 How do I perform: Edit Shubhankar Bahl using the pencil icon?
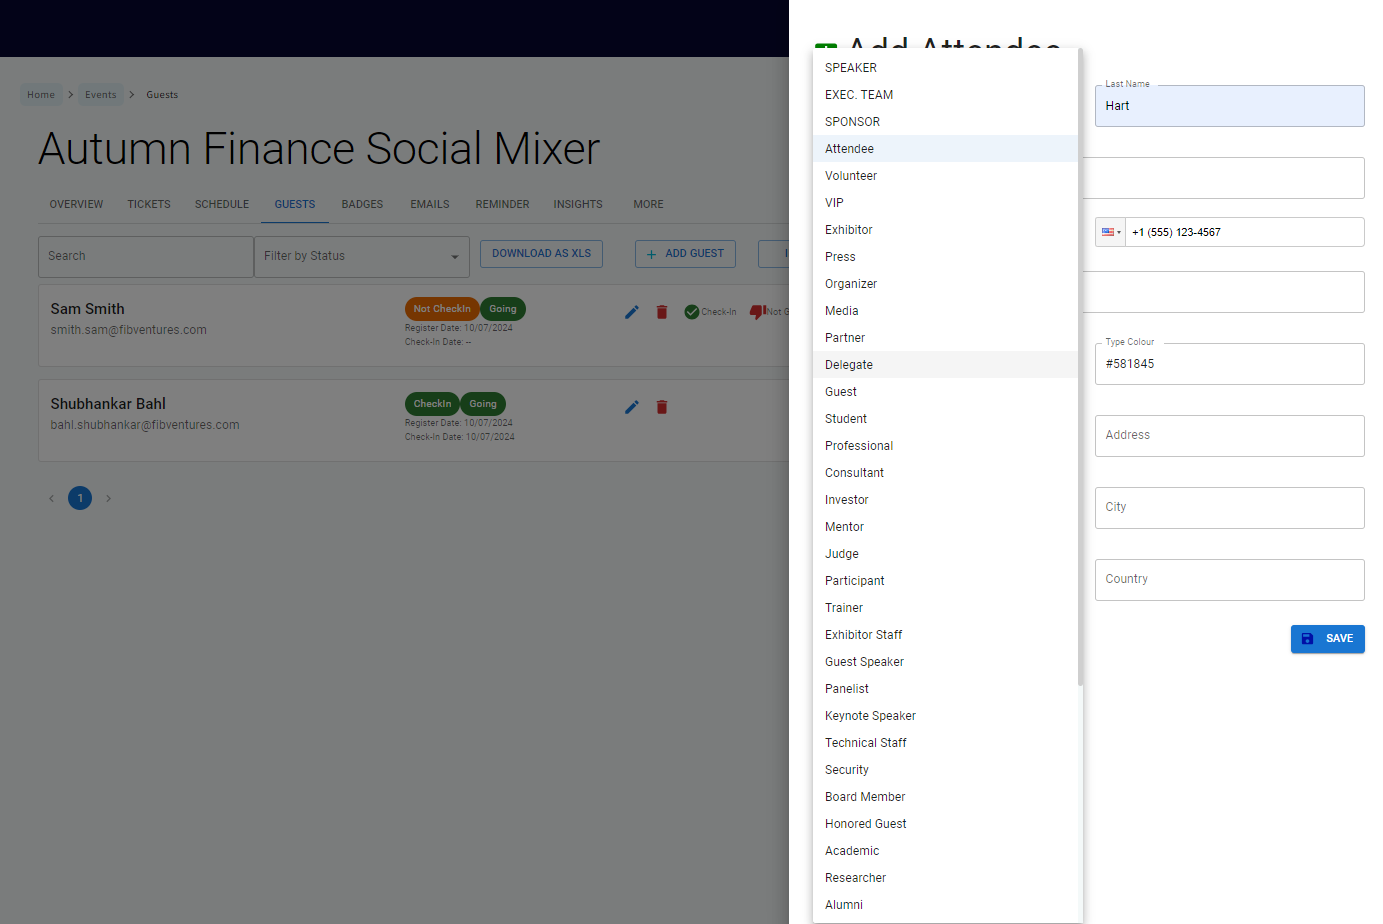pyautogui.click(x=631, y=407)
